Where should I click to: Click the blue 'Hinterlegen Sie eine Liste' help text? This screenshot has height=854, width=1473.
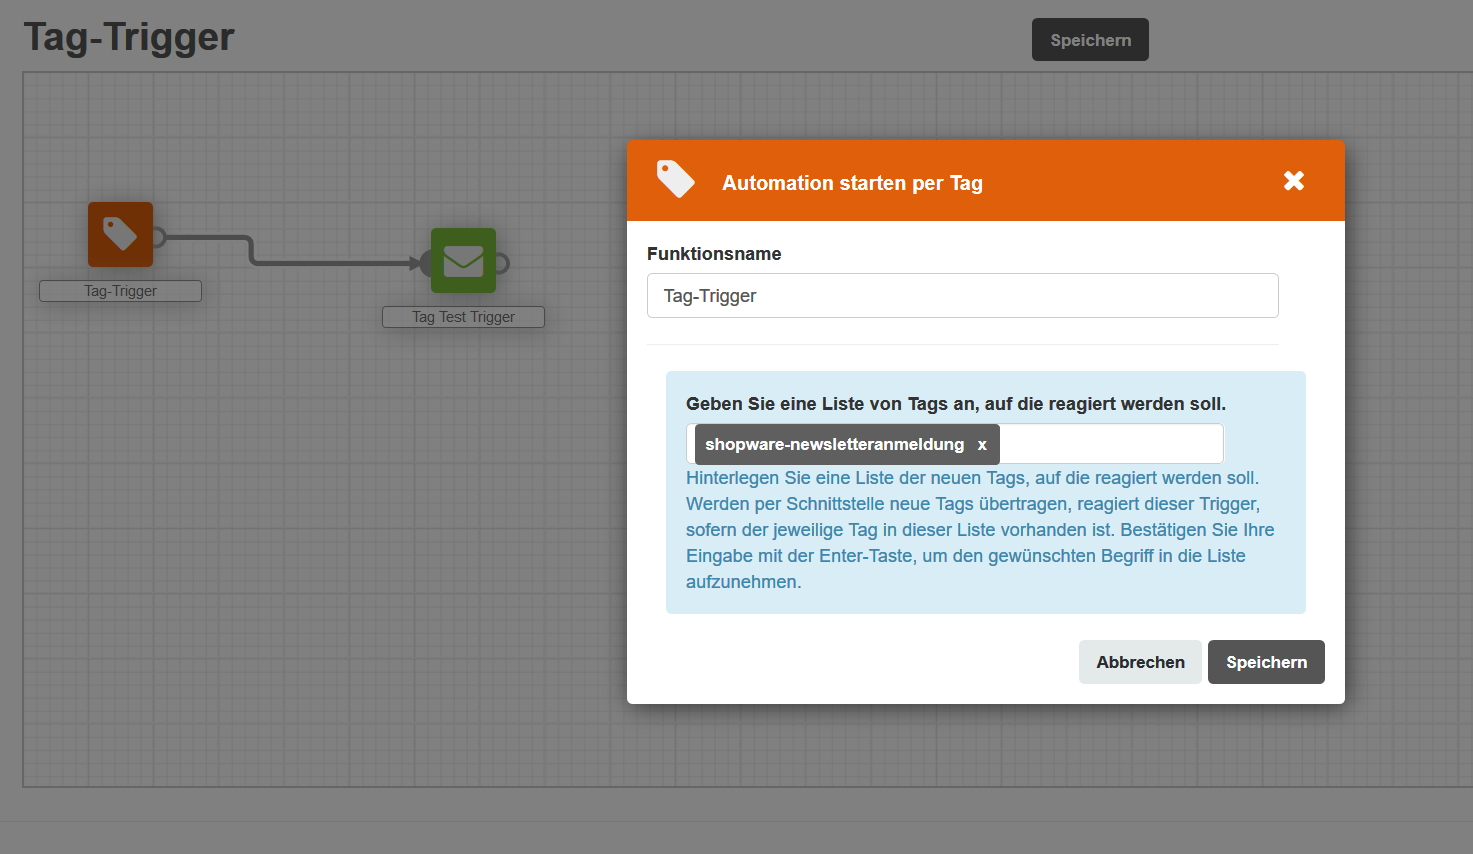[980, 530]
